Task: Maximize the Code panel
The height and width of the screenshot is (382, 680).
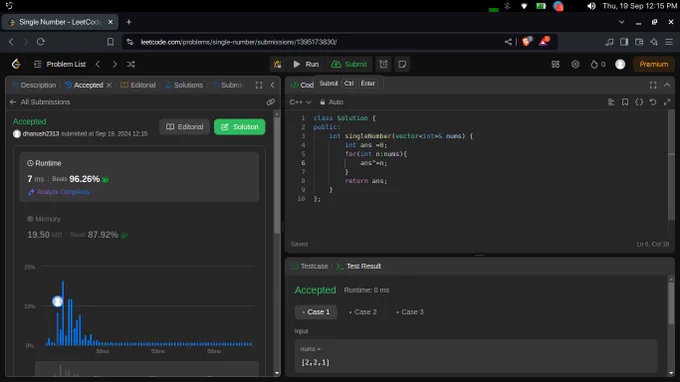Action: click(x=653, y=85)
